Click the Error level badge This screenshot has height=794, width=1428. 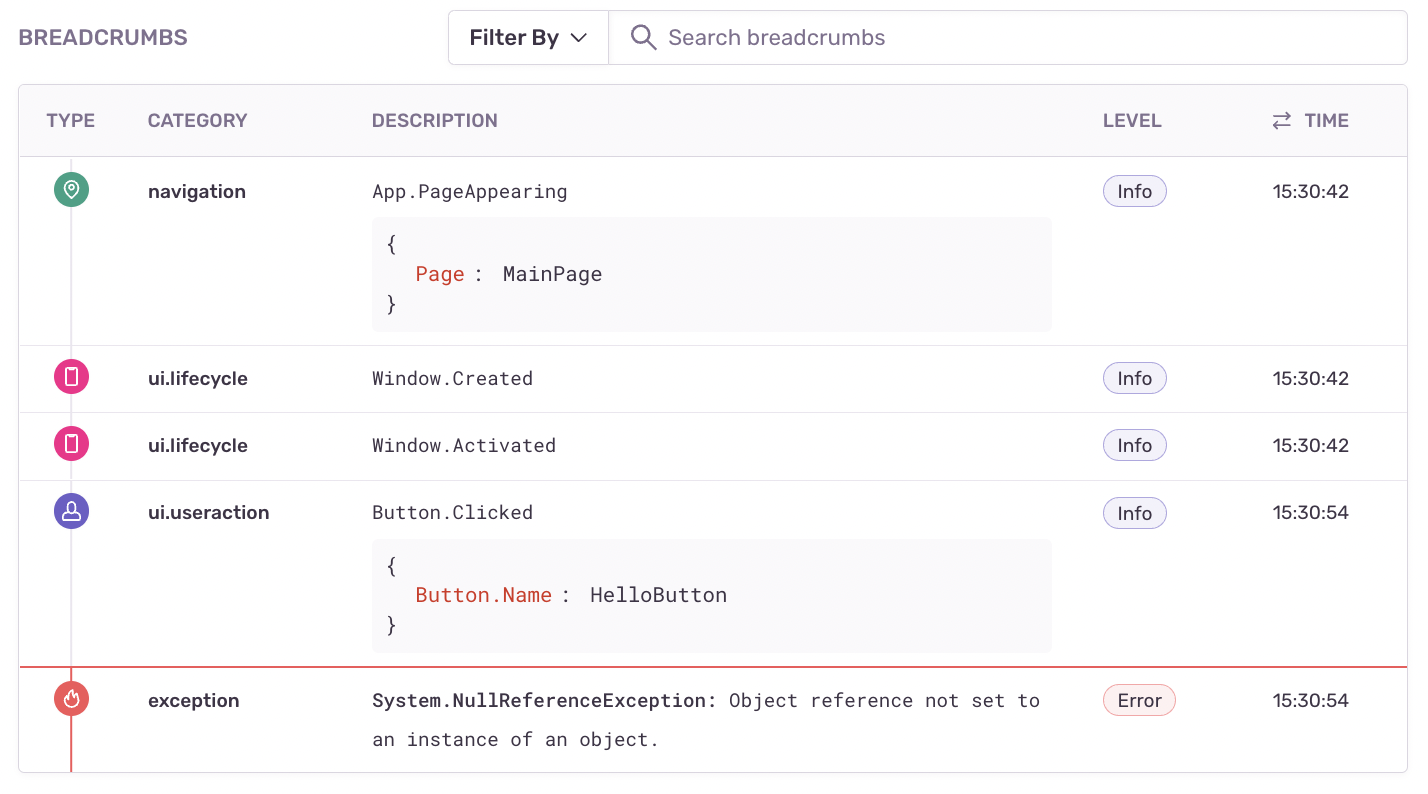(x=1139, y=700)
